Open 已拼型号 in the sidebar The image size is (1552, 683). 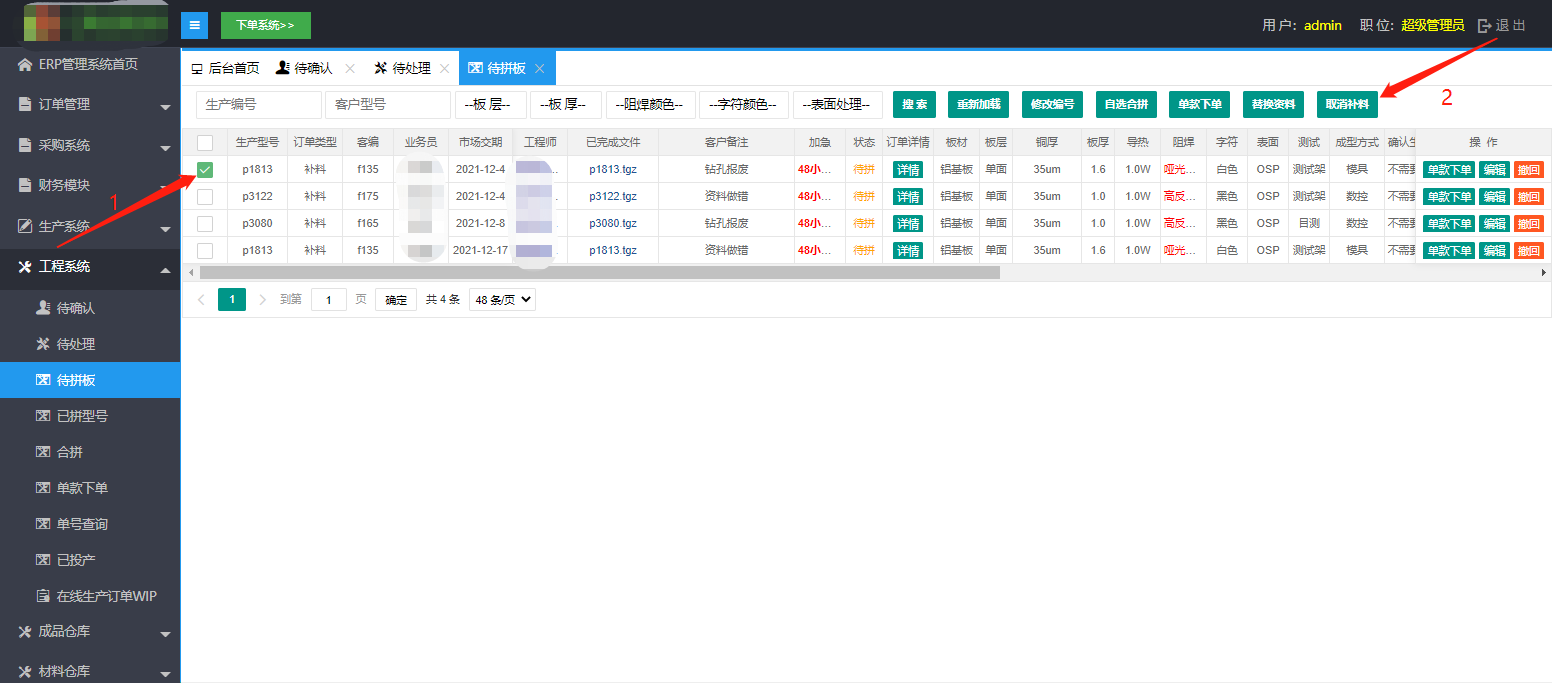[x=82, y=416]
